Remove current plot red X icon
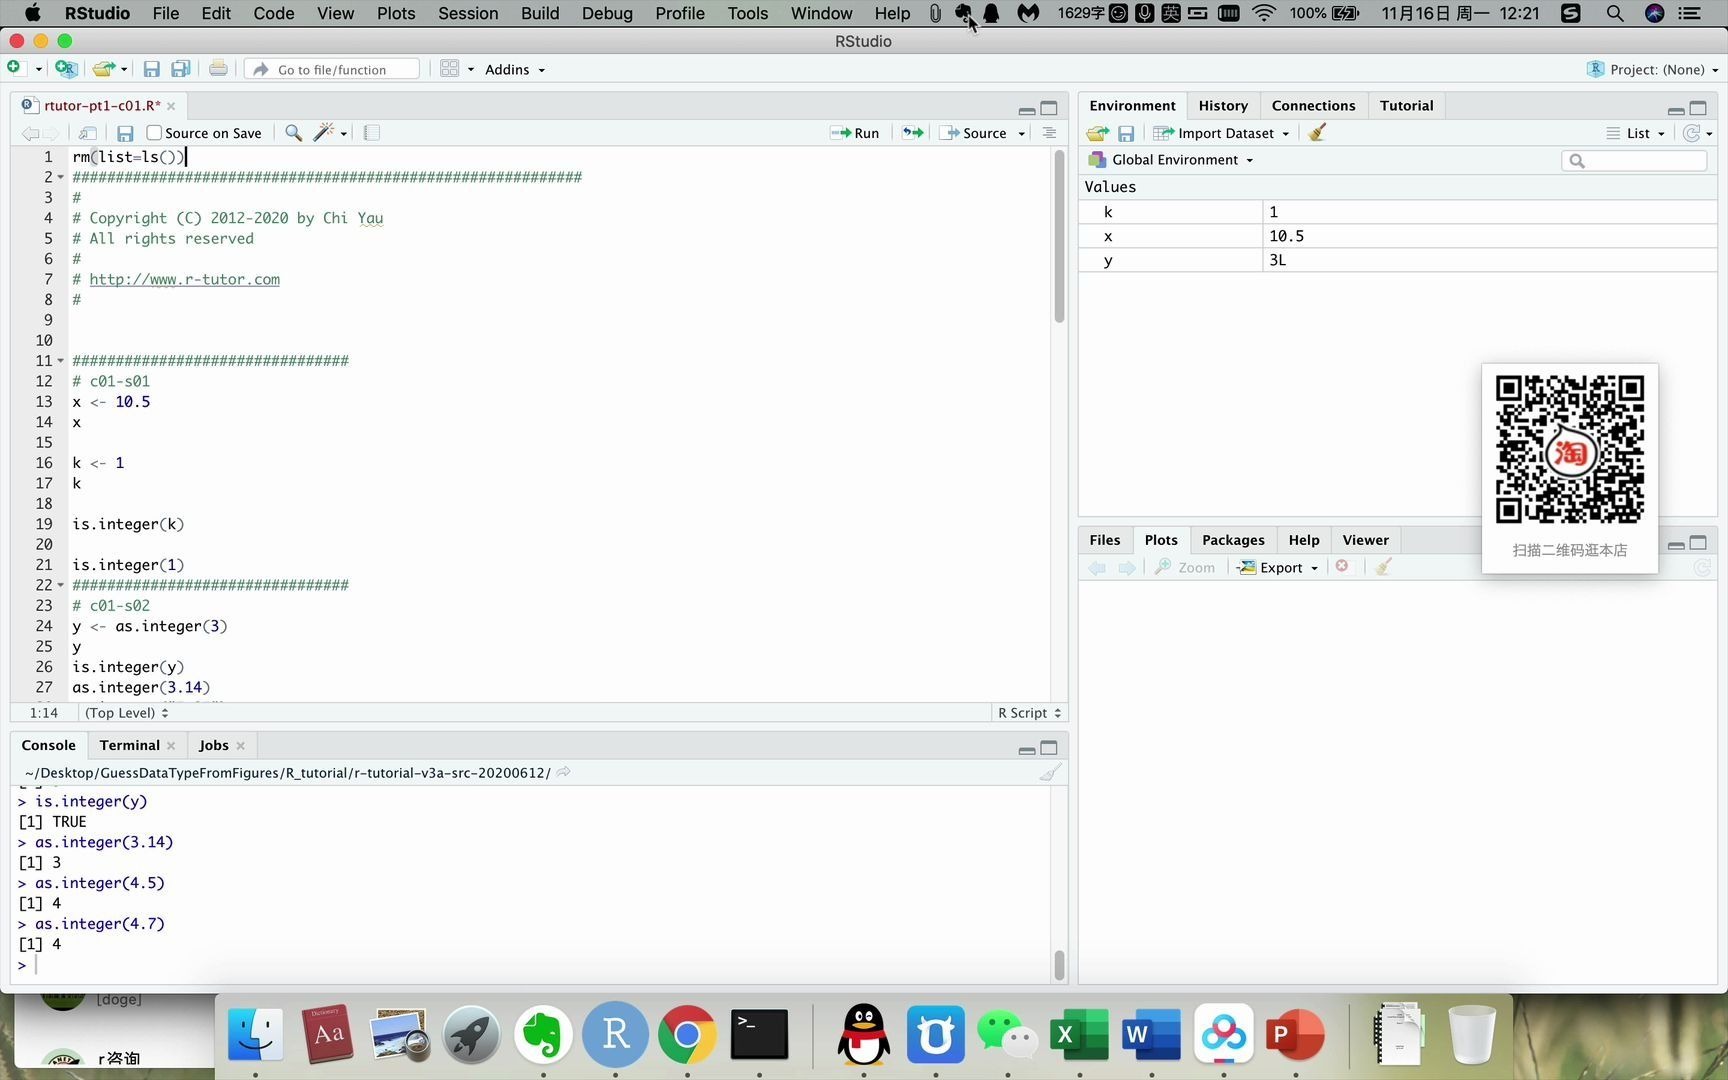 pos(1342,567)
